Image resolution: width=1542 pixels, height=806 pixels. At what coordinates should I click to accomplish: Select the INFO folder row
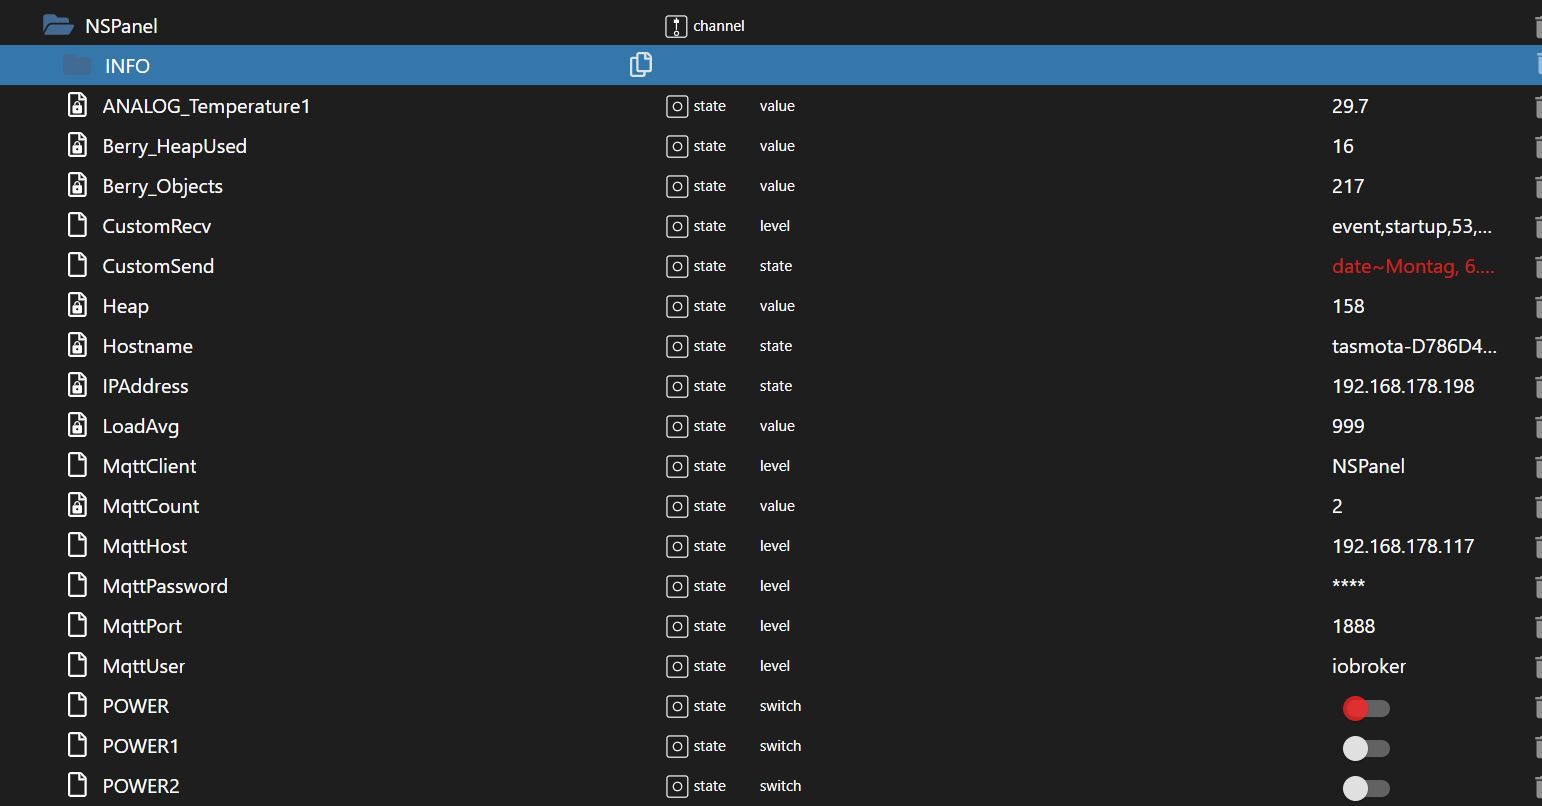click(x=771, y=65)
